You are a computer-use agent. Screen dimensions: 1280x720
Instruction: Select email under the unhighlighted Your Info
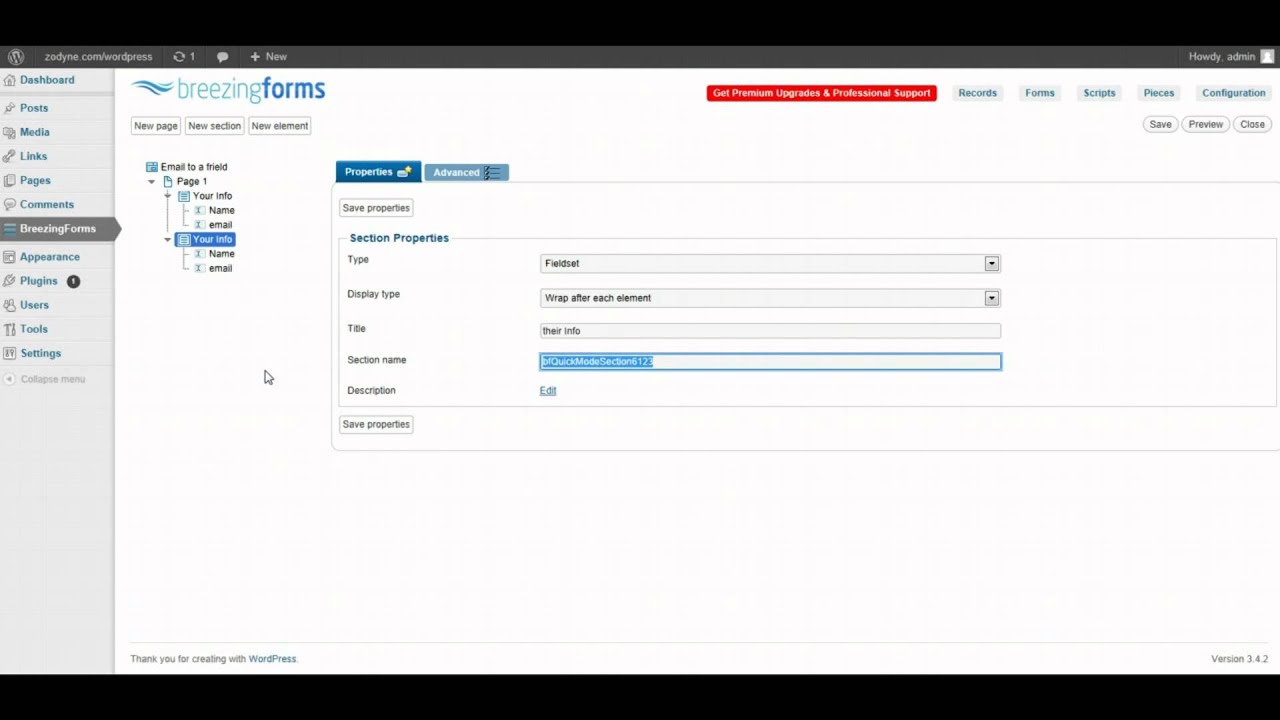221,225
